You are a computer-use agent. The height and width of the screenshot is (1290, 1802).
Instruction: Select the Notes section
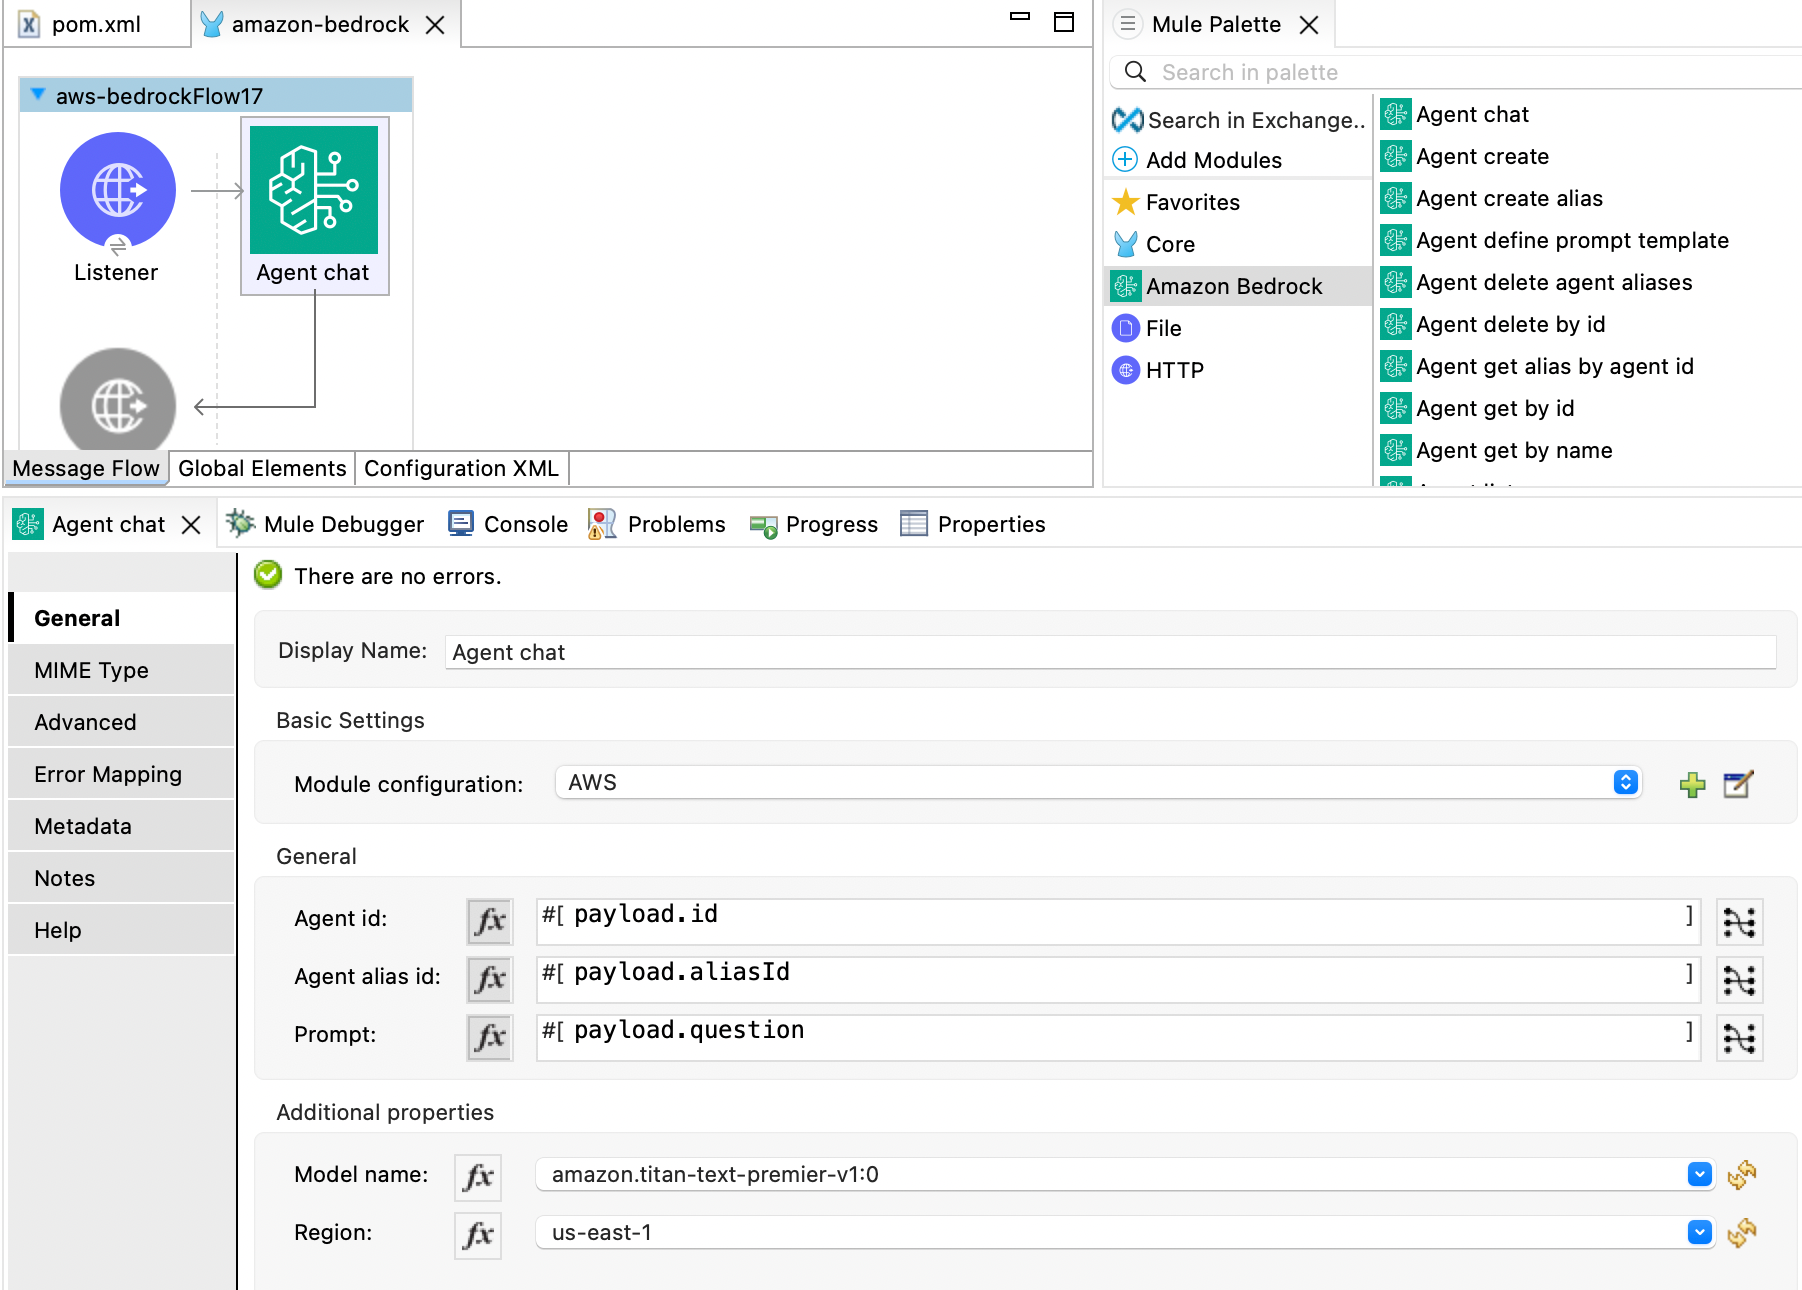(121, 878)
